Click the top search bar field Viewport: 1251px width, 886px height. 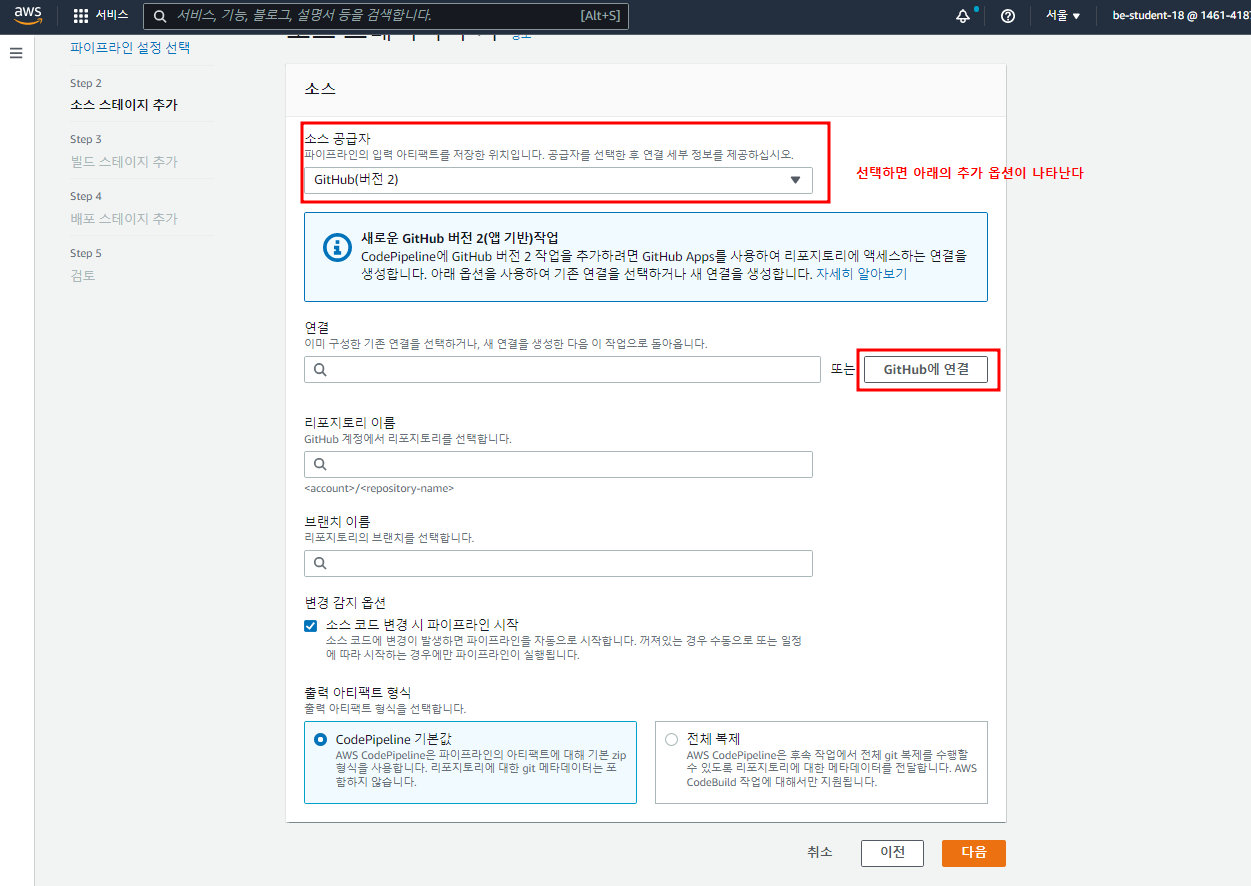(388, 16)
